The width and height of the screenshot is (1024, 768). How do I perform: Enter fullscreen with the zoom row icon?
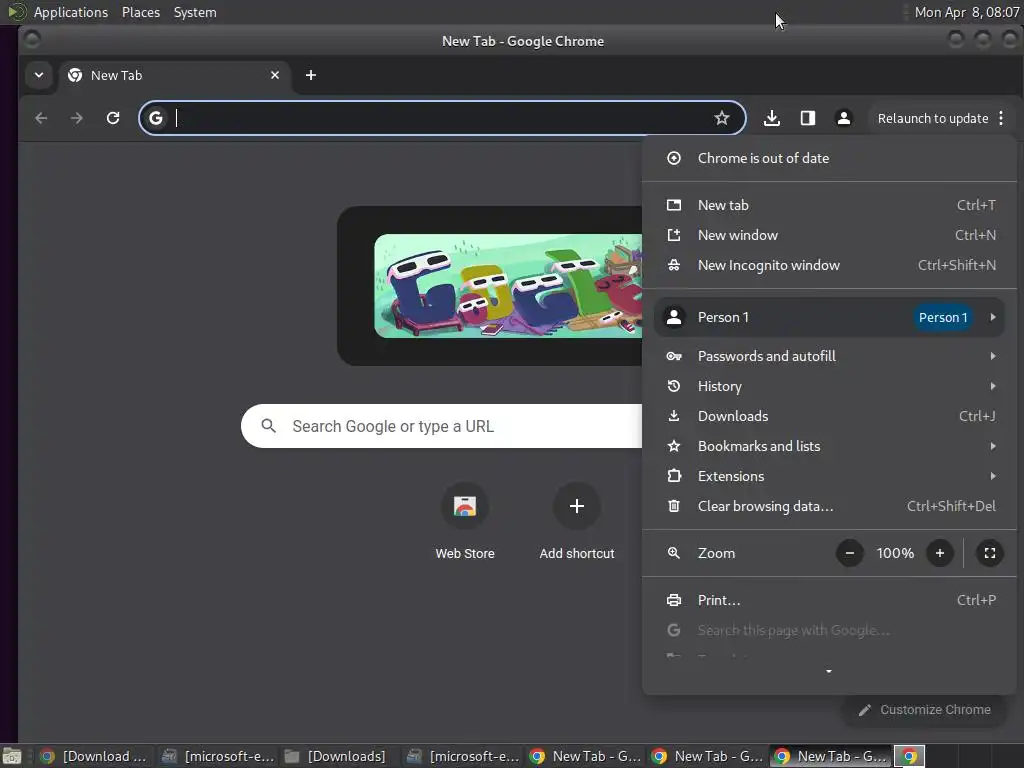pos(990,553)
